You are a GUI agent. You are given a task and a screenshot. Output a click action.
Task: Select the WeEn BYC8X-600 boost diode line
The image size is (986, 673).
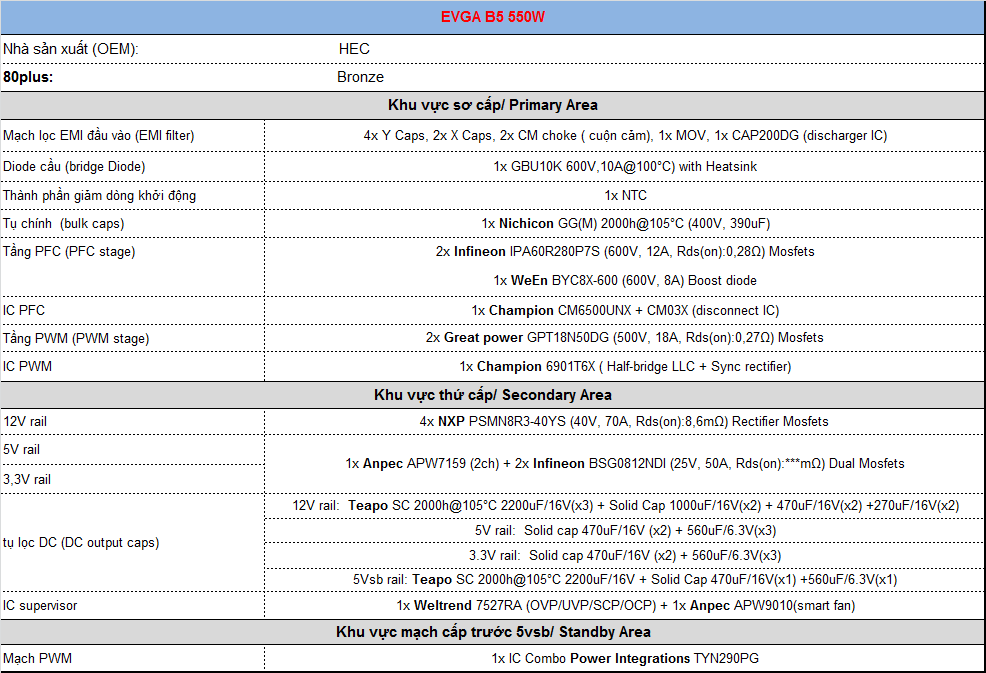[x=625, y=281]
